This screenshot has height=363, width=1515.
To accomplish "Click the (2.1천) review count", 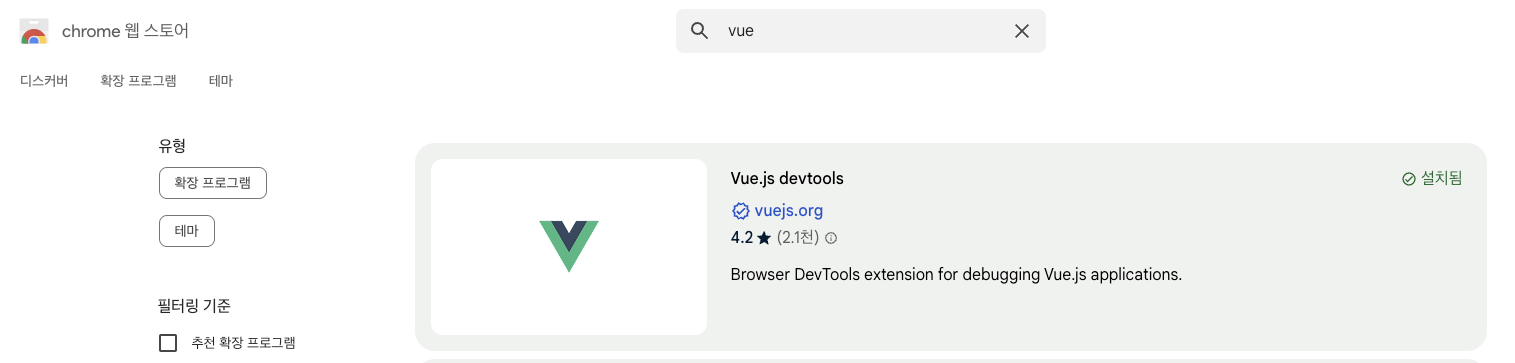I will coord(798,238).
